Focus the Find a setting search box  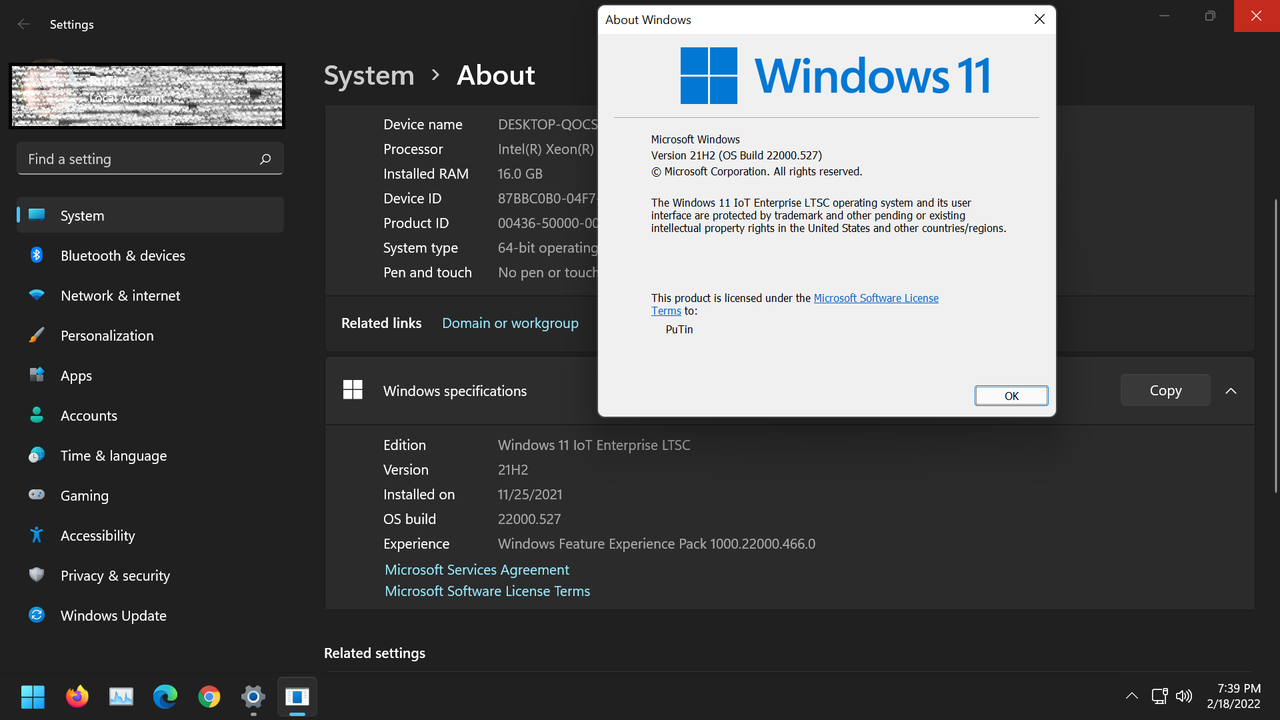(x=150, y=159)
